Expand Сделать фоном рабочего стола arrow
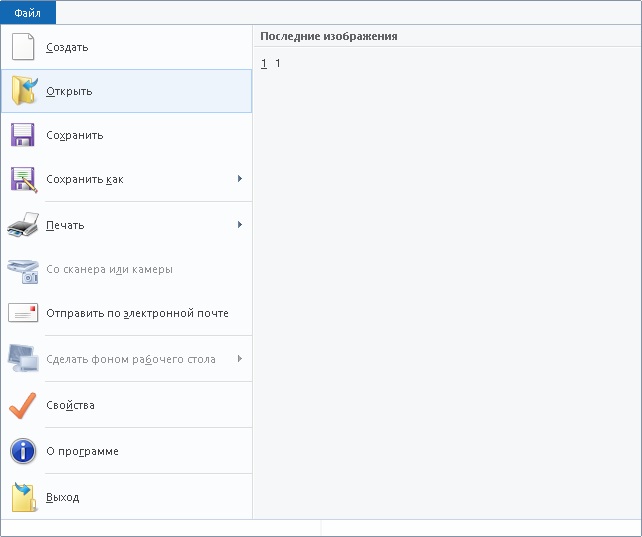This screenshot has width=642, height=537. (x=240, y=359)
